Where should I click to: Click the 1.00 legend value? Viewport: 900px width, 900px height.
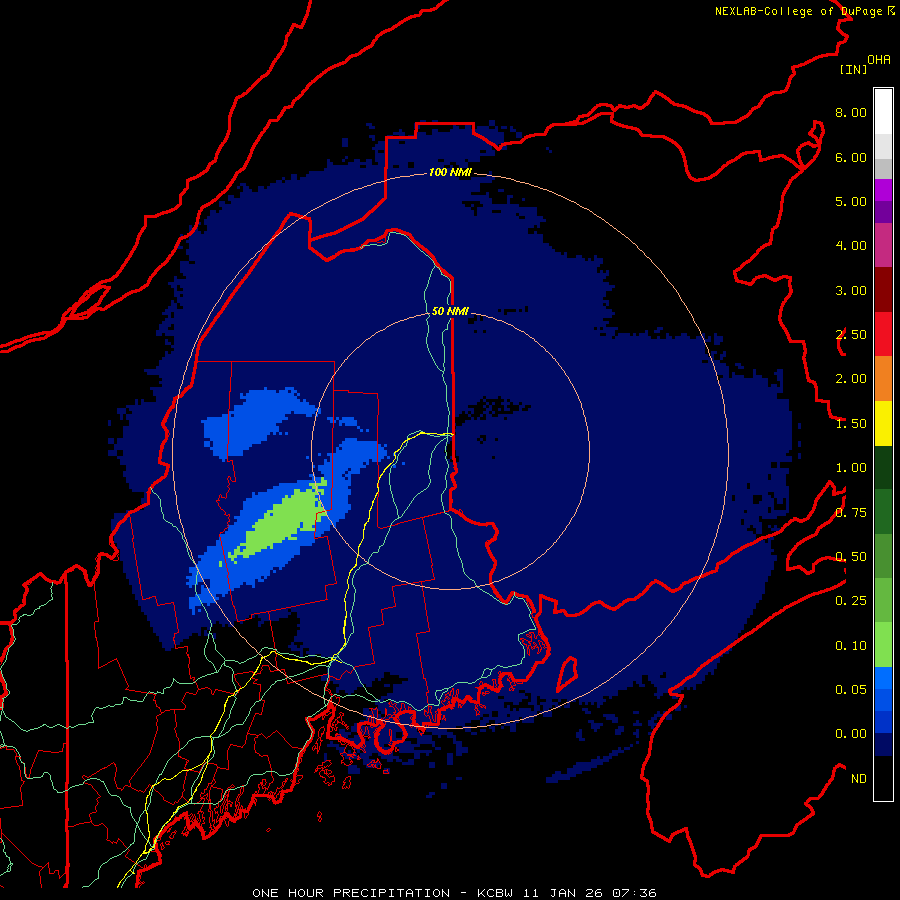851,468
